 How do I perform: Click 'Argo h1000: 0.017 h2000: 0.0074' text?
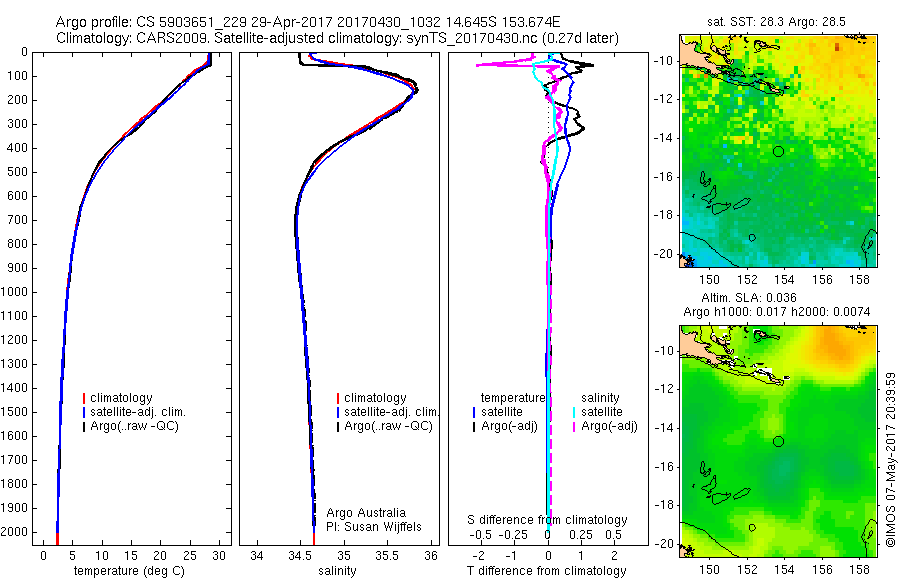(777, 312)
